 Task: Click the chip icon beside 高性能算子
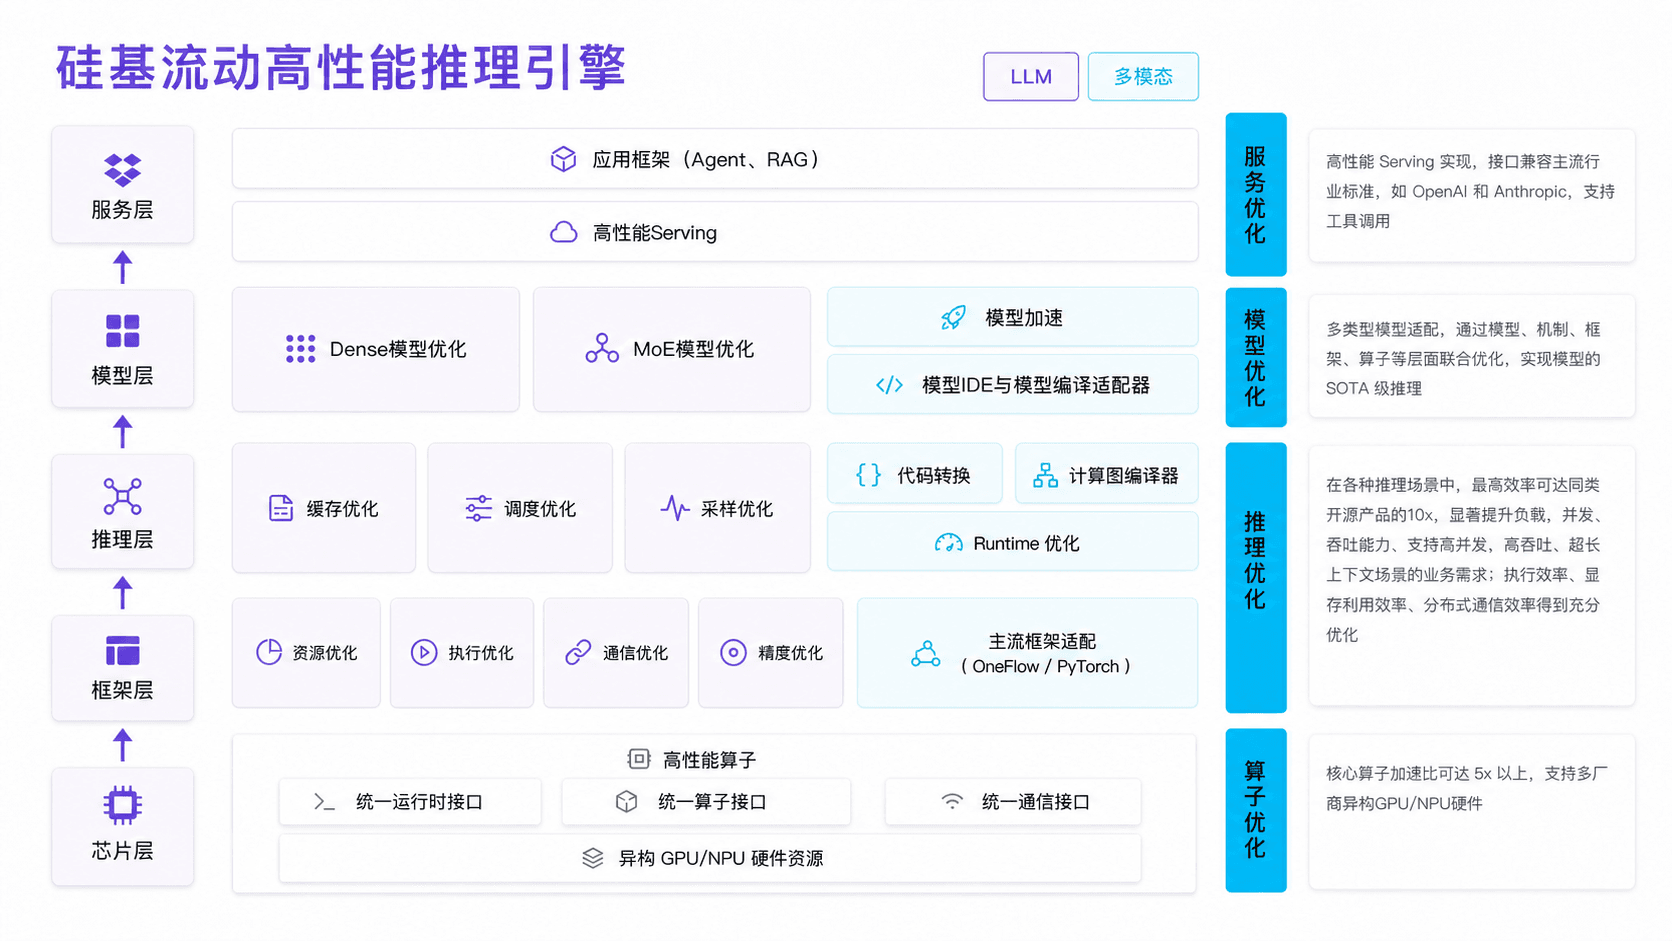638,759
